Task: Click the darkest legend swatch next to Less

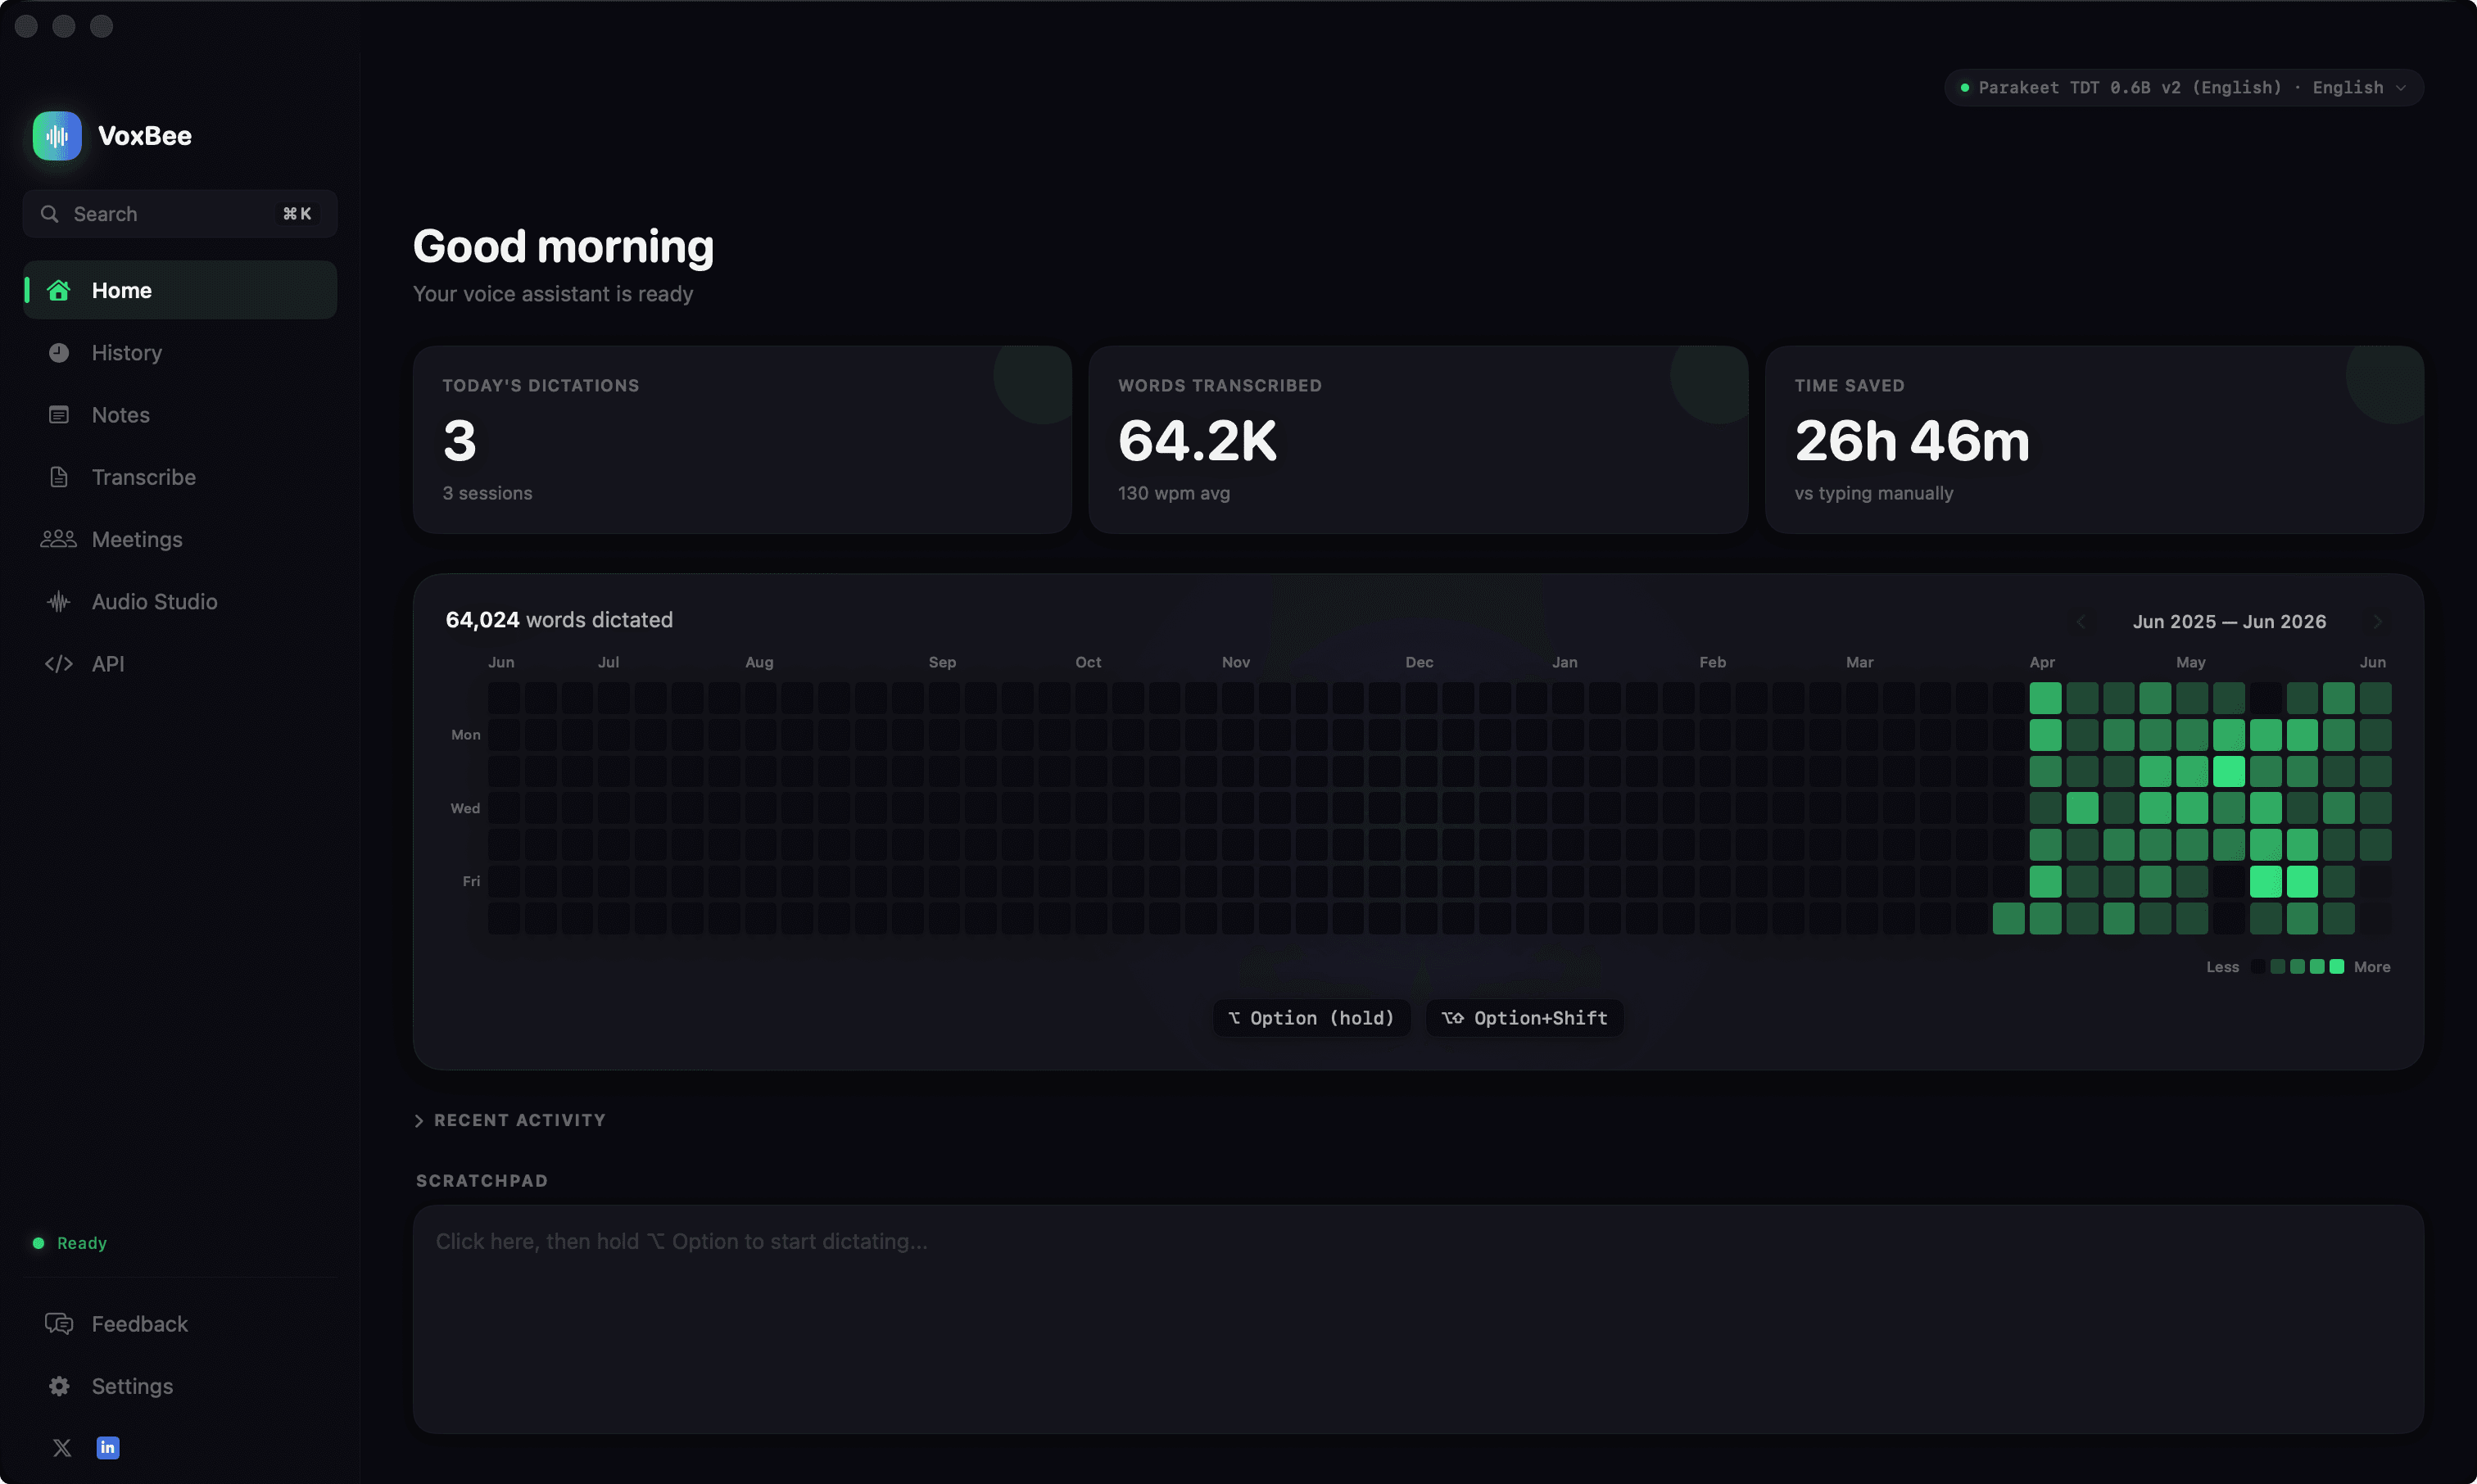Action: (2257, 966)
